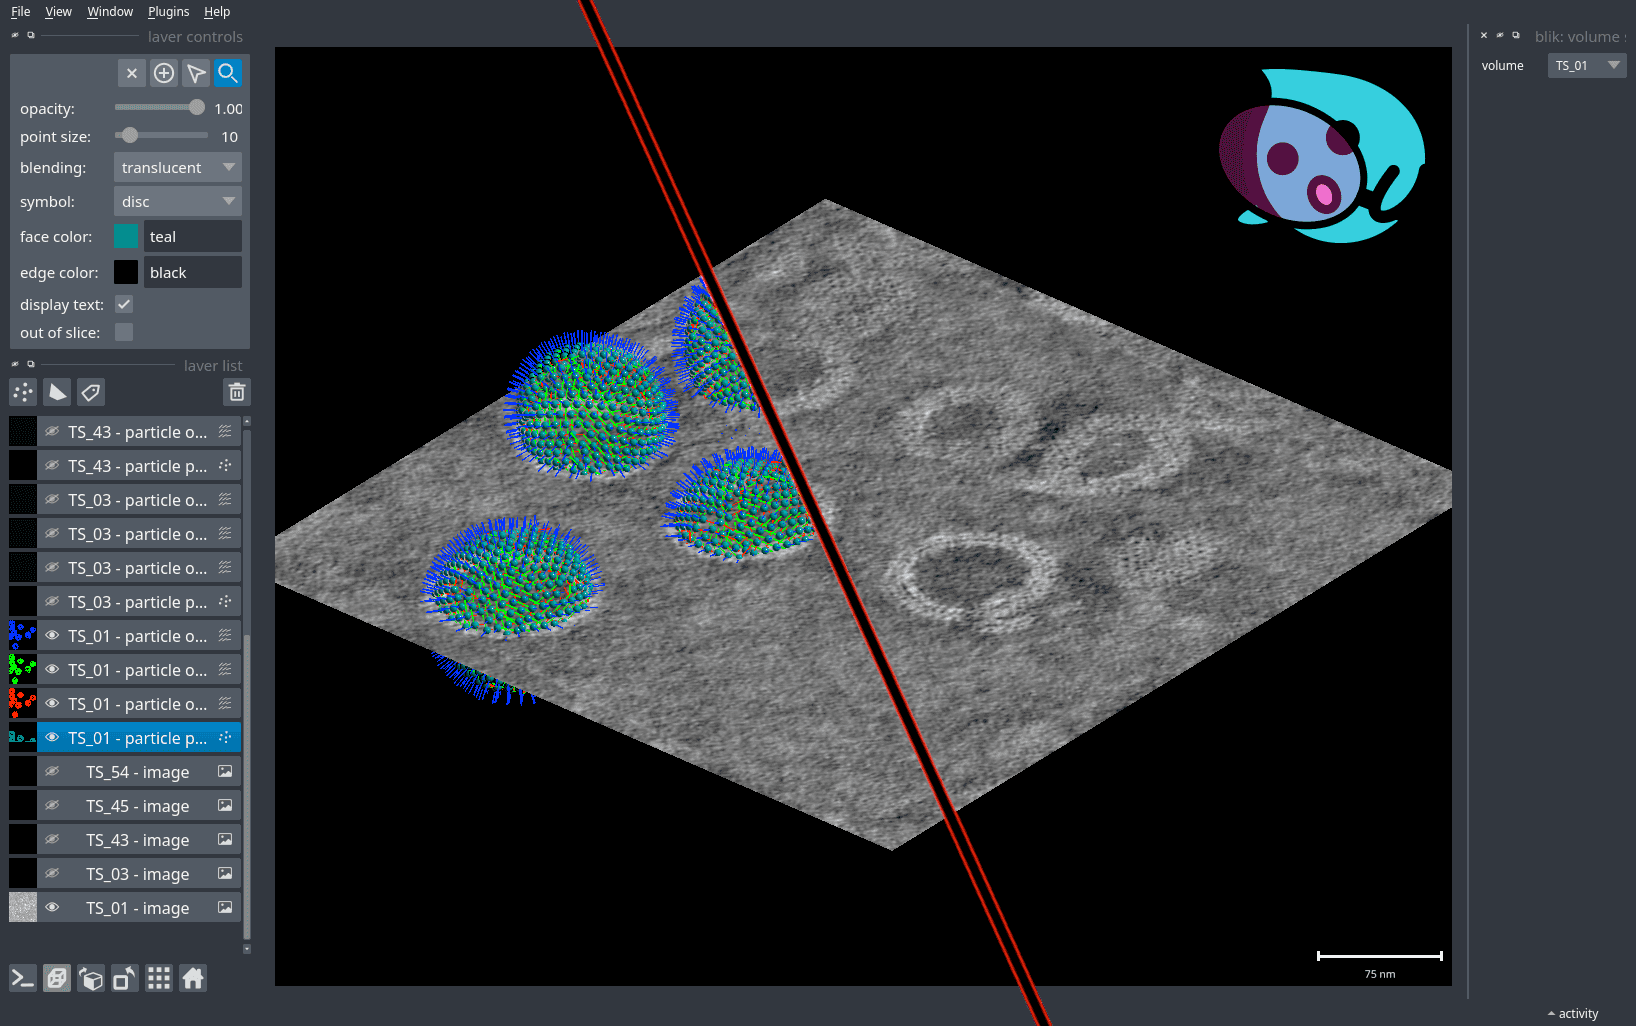Roll the displayed dimensions

point(91,978)
